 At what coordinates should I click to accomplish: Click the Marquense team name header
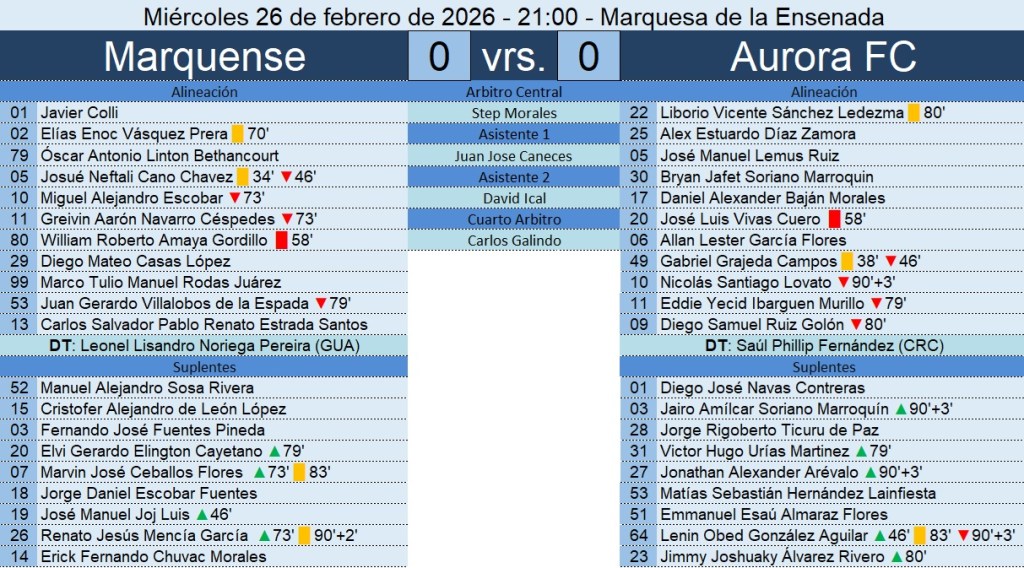tap(204, 57)
